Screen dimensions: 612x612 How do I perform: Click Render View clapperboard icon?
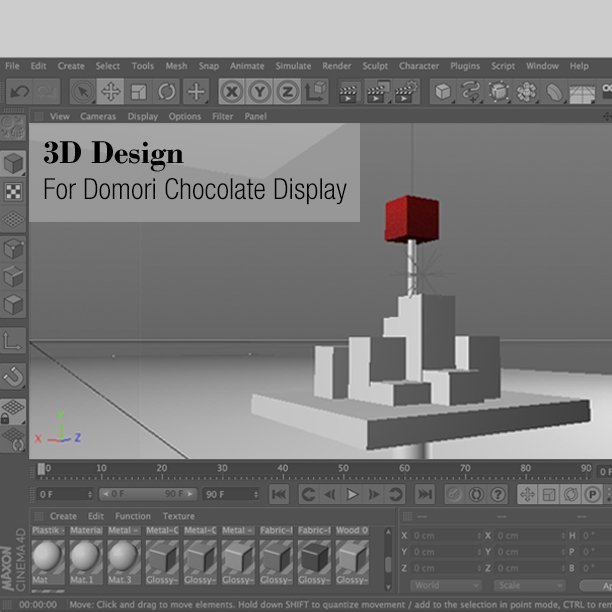[348, 93]
